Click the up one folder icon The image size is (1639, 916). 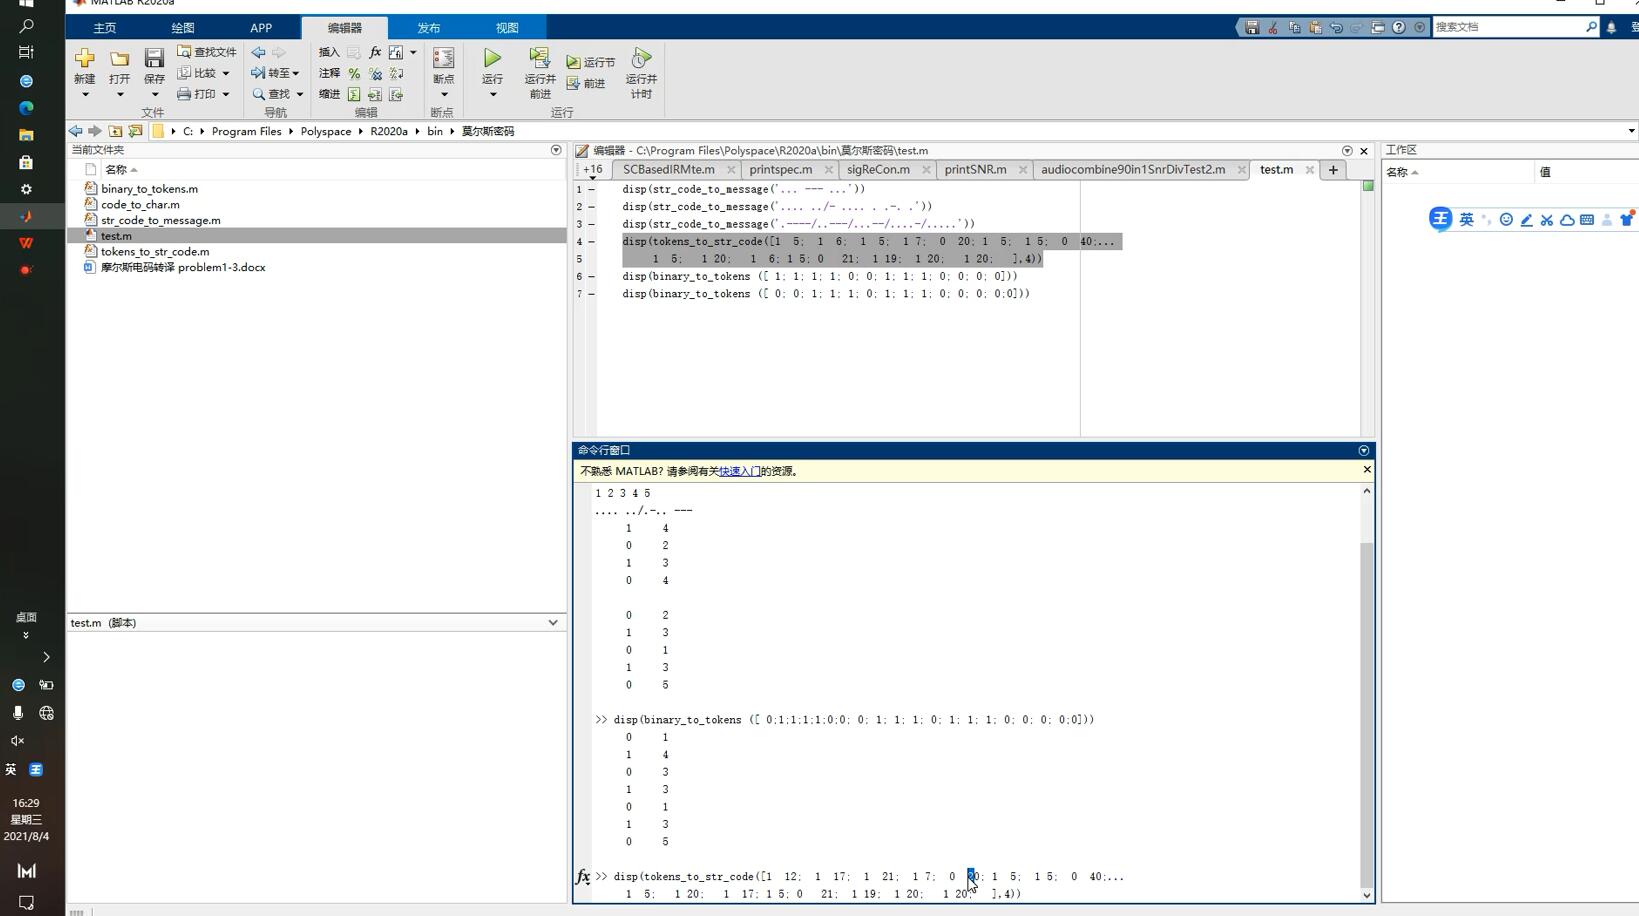(x=115, y=131)
